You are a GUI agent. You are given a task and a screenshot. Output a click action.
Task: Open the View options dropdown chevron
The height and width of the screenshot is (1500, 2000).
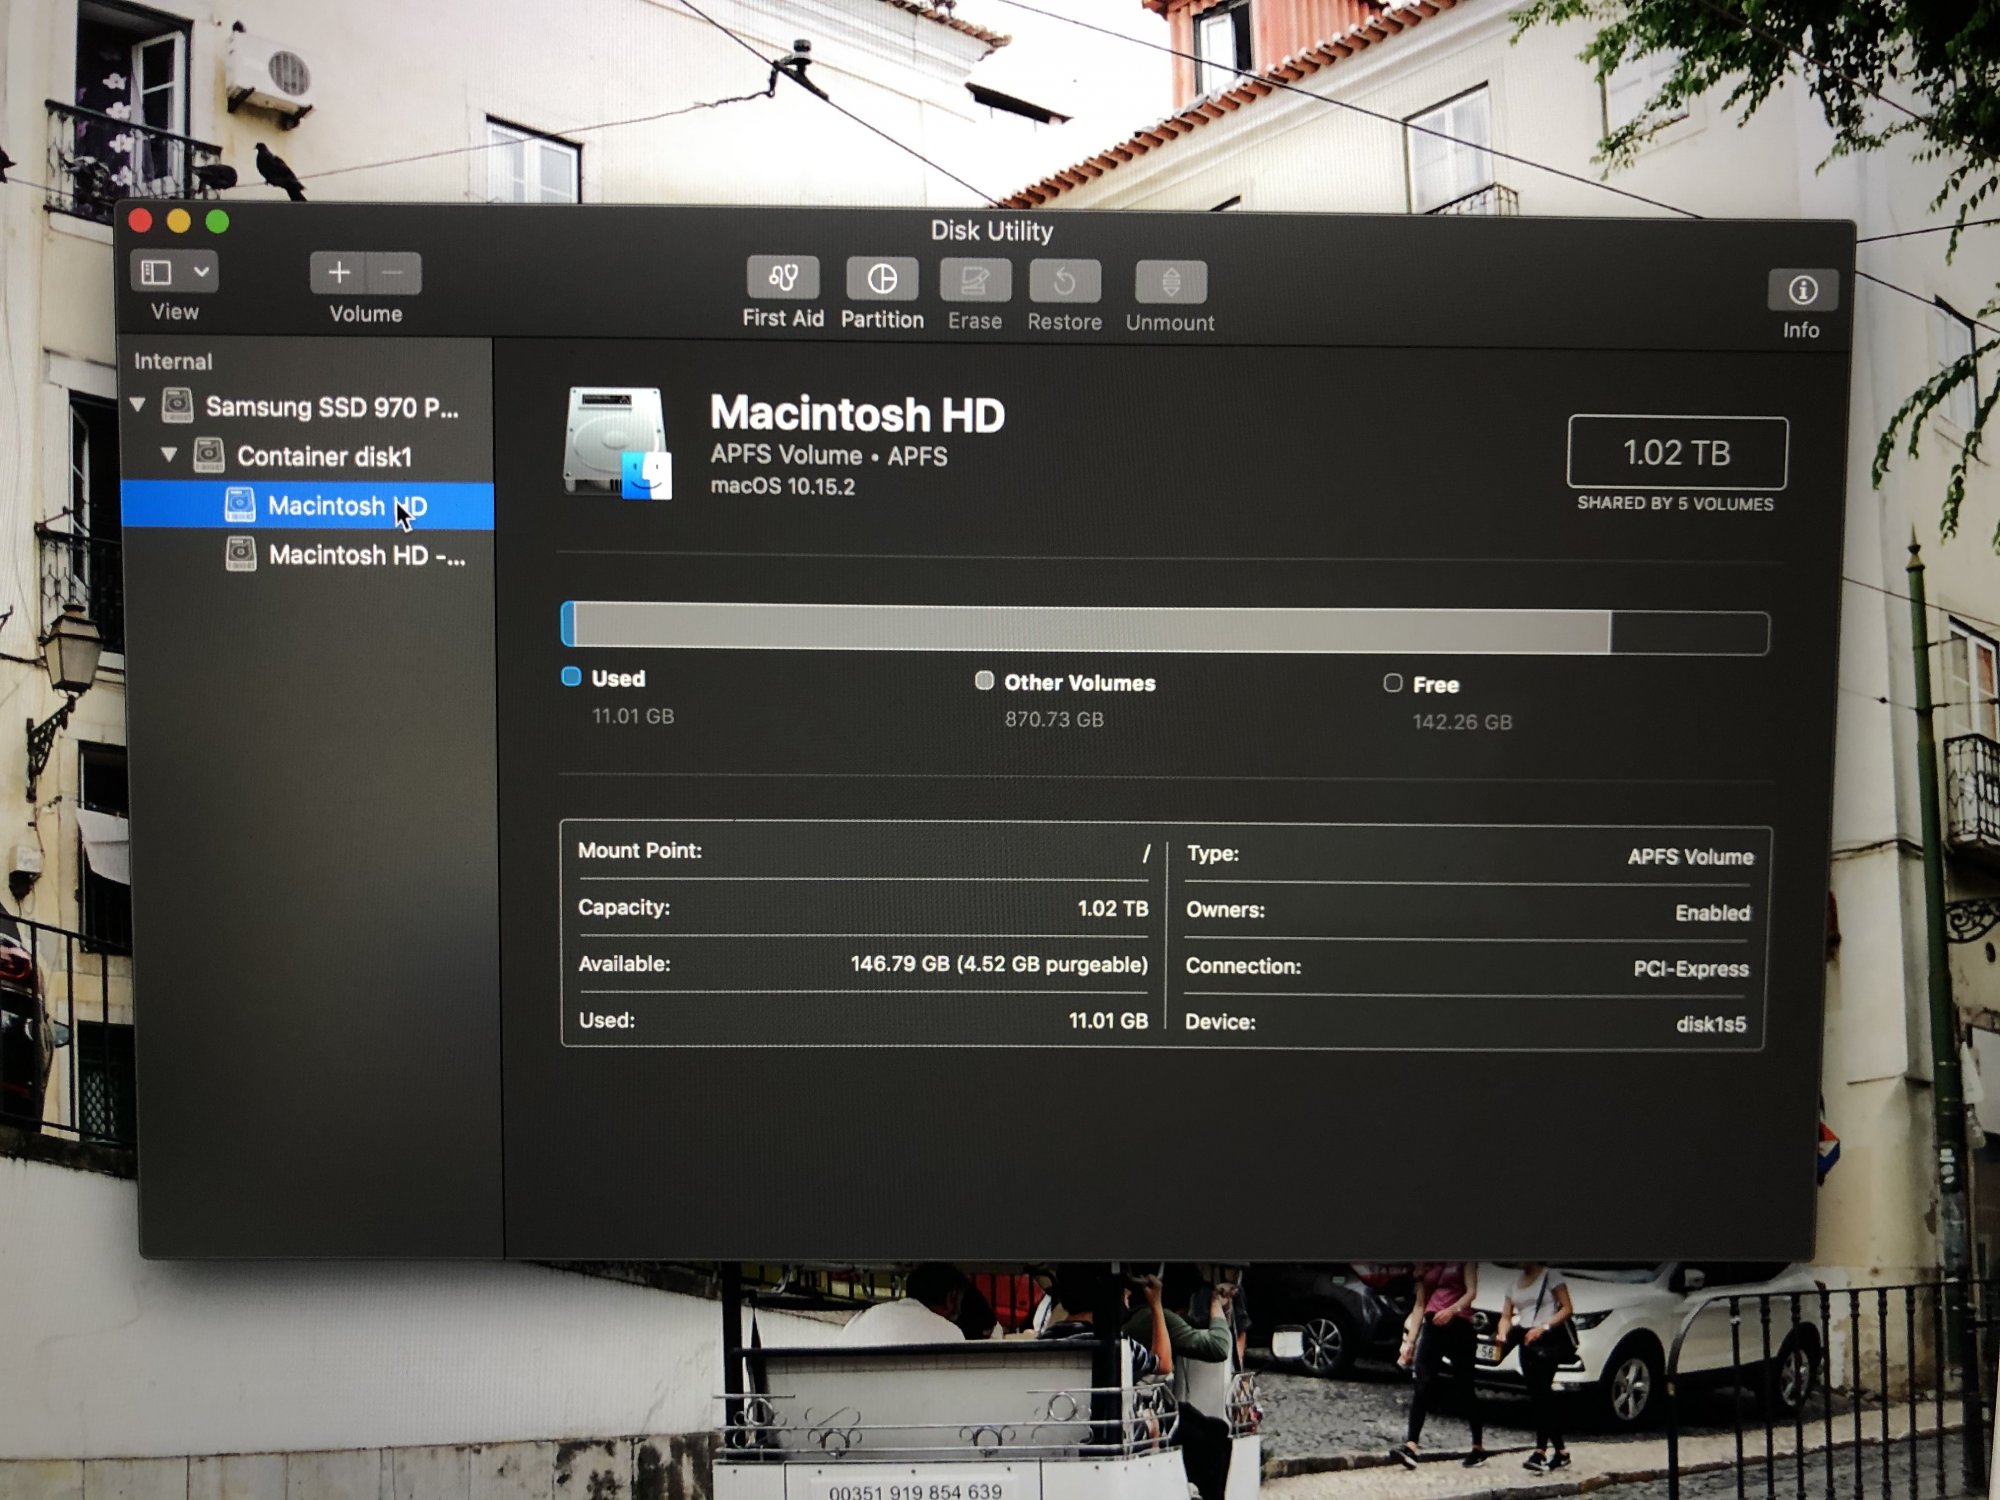201,272
